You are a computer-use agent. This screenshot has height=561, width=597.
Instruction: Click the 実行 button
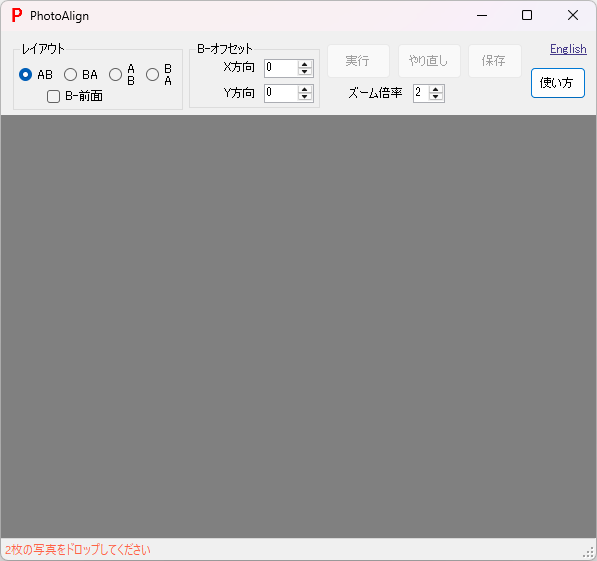point(358,61)
